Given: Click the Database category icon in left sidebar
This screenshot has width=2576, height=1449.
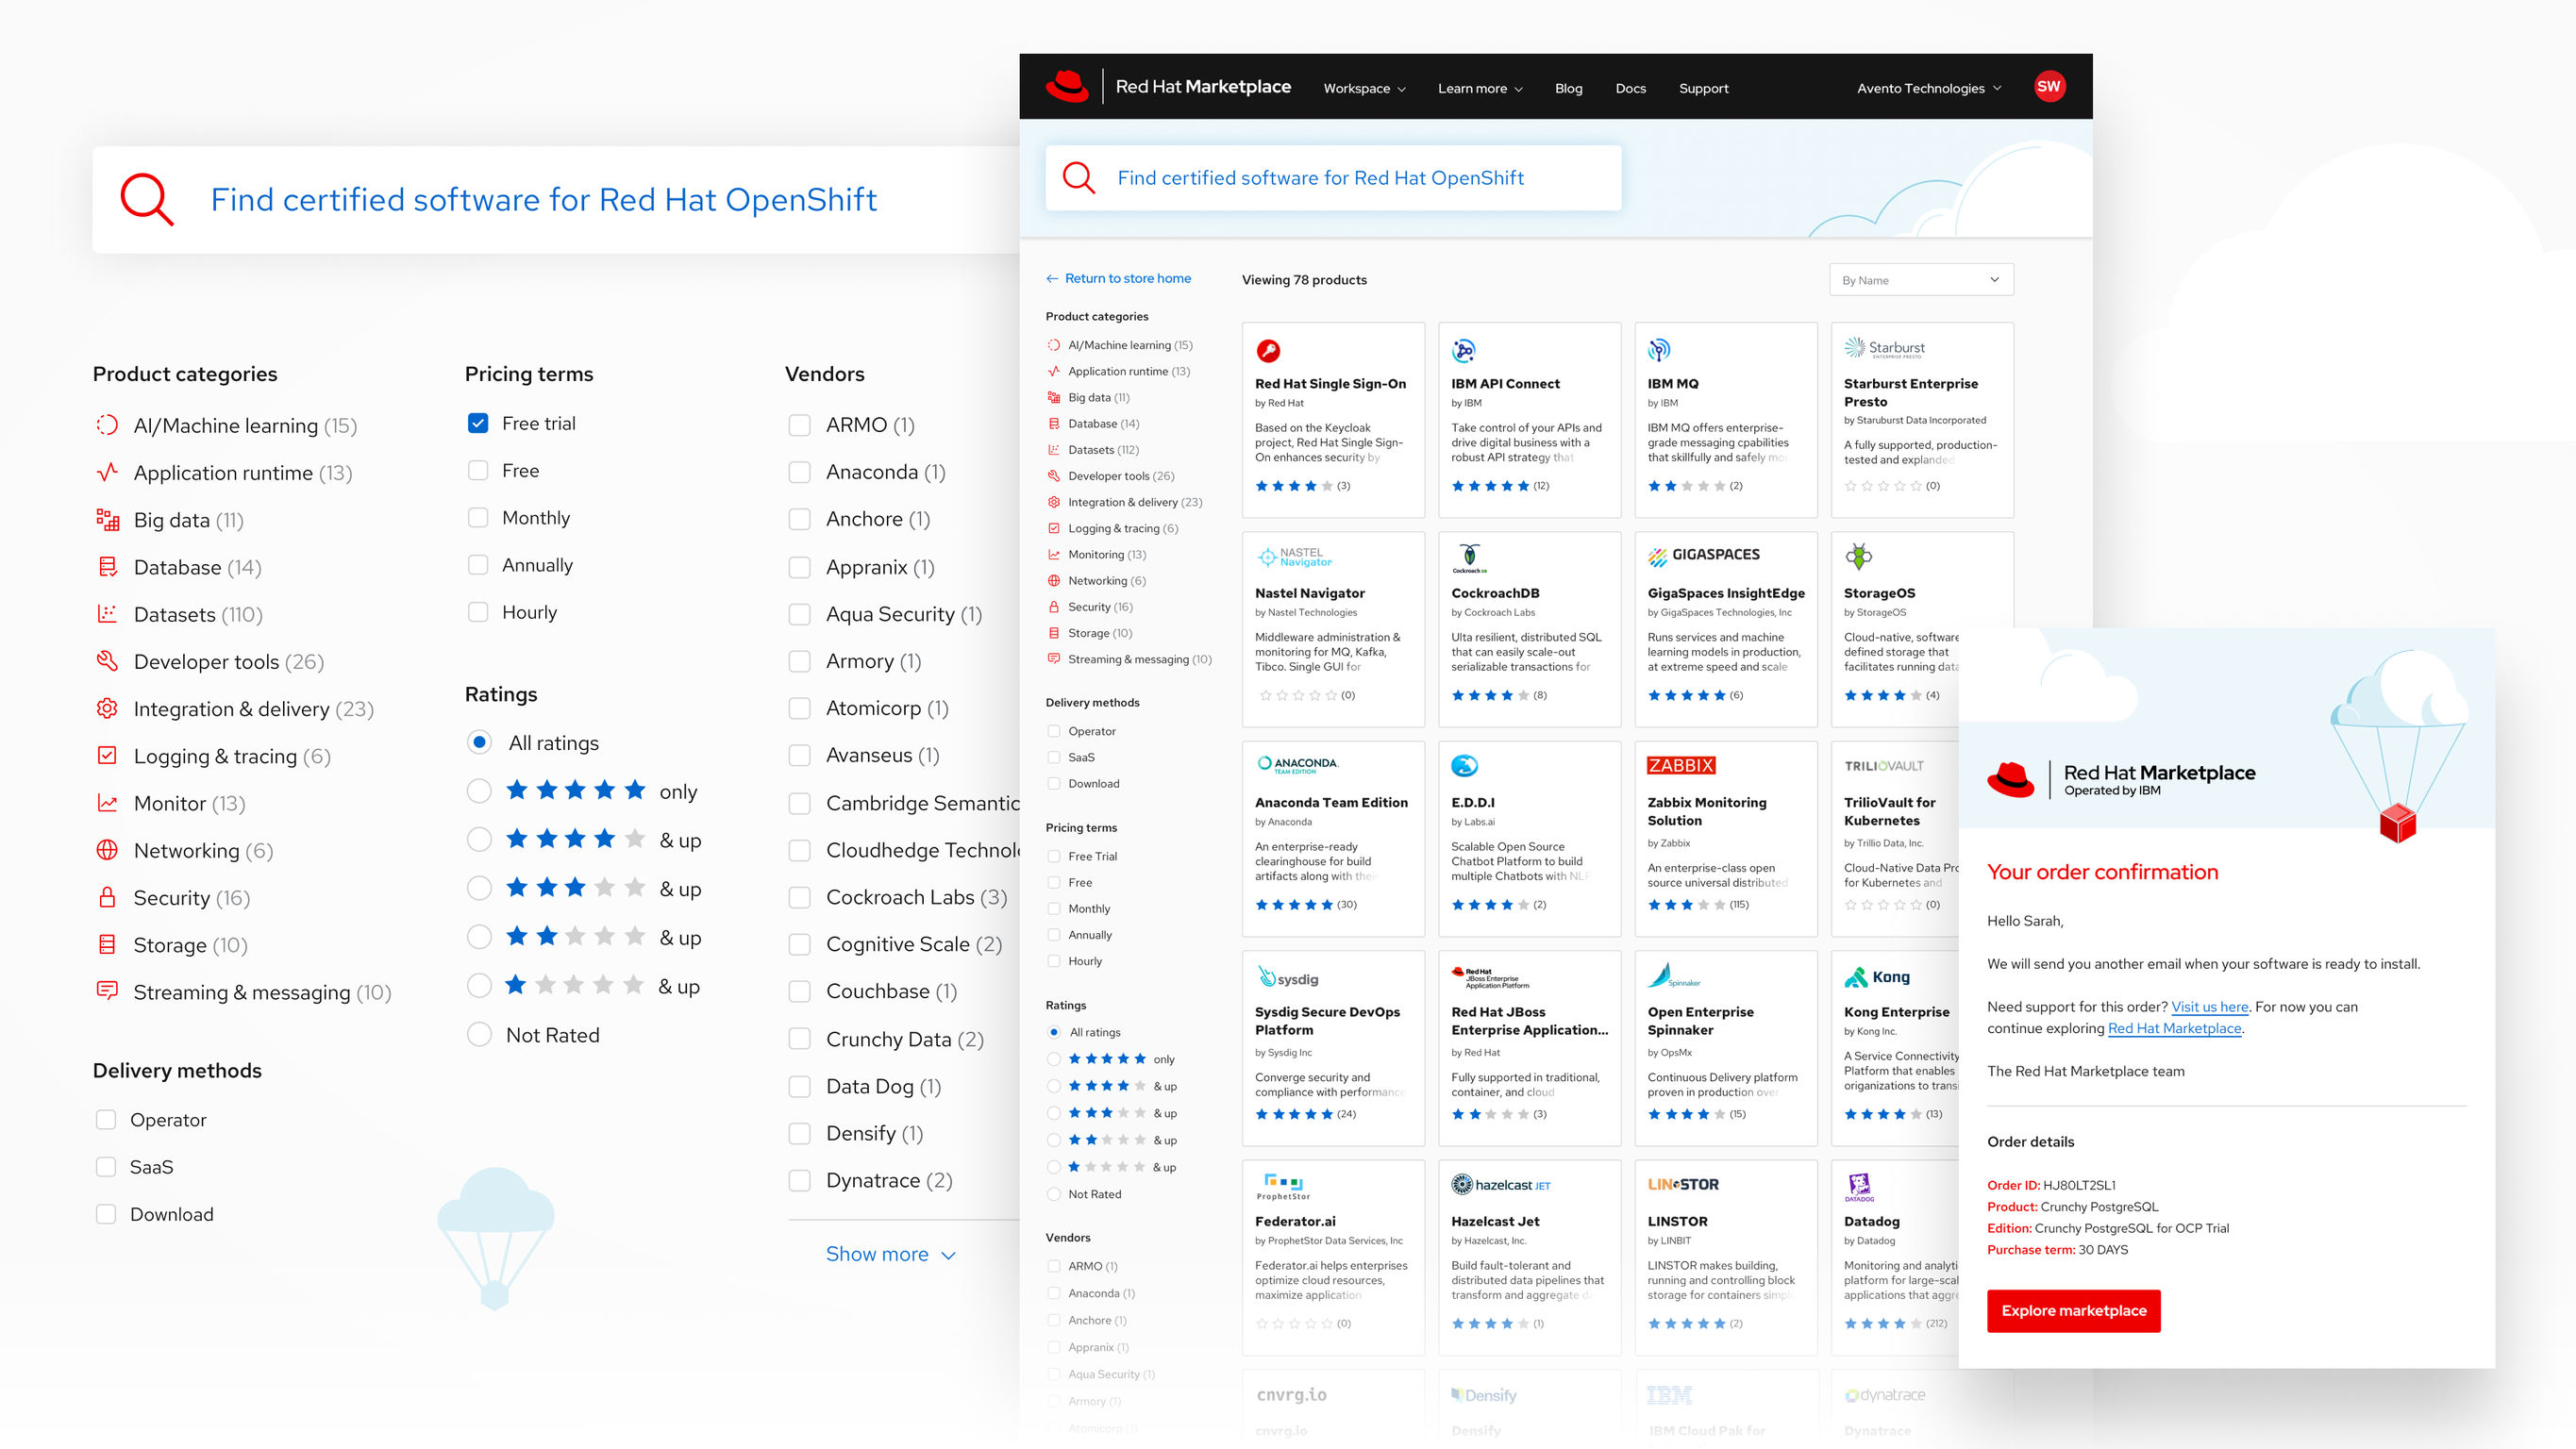Looking at the screenshot, I should pyautogui.click(x=108, y=566).
